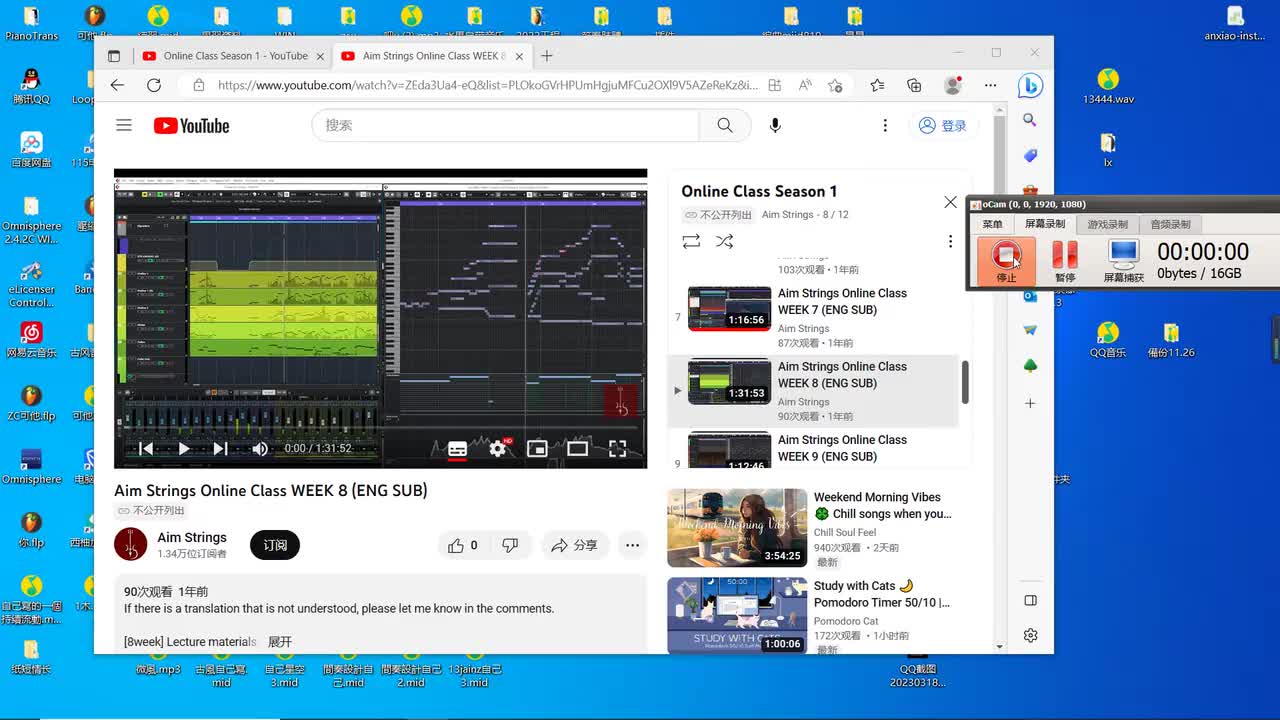The image size is (1280, 720).
Task: Open YouTube settings three-dot menu near sign-in
Action: coord(885,125)
